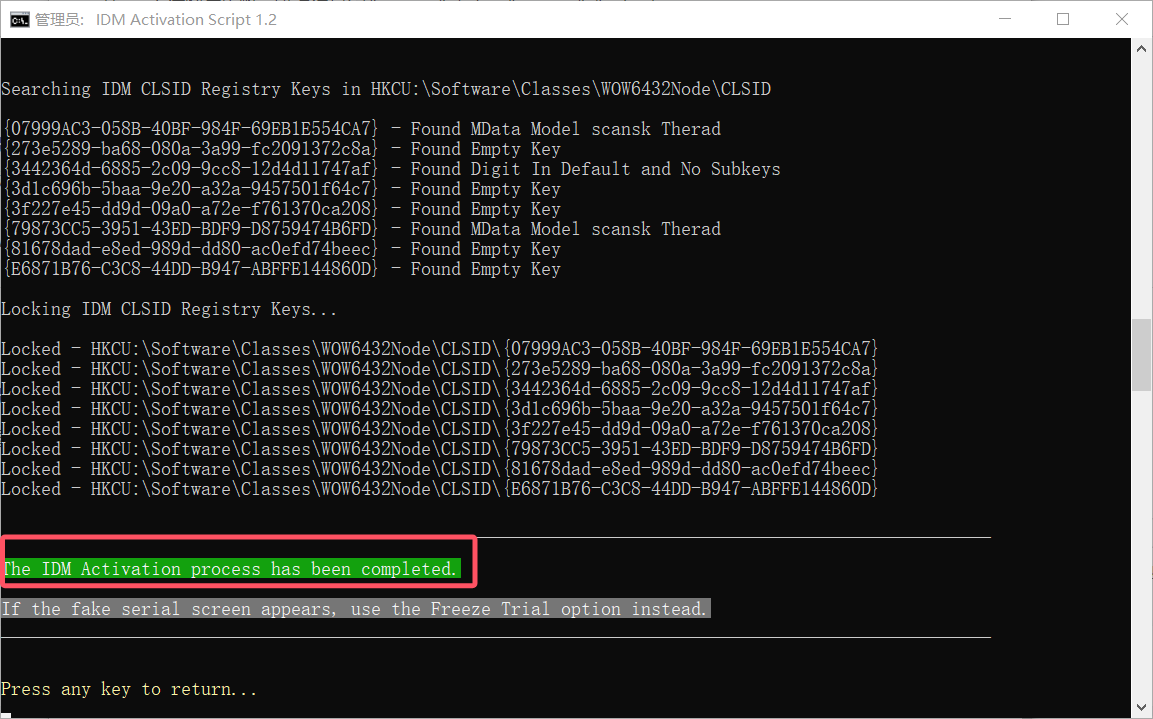
Task: Click the {81678dad-e8ed-989d-dd80-ac0efd74beec} Found Empty Key line
Action: point(282,249)
